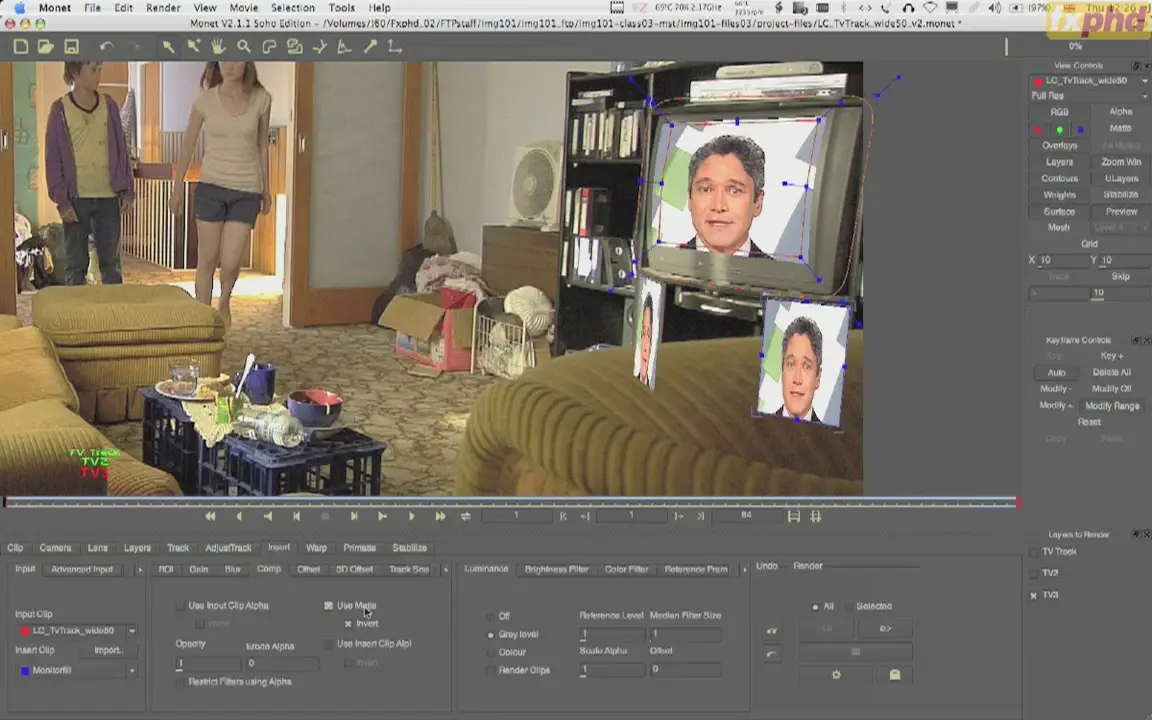Viewport: 1152px width, 720px height.
Task: Activate the hand pan tool
Action: pos(218,47)
